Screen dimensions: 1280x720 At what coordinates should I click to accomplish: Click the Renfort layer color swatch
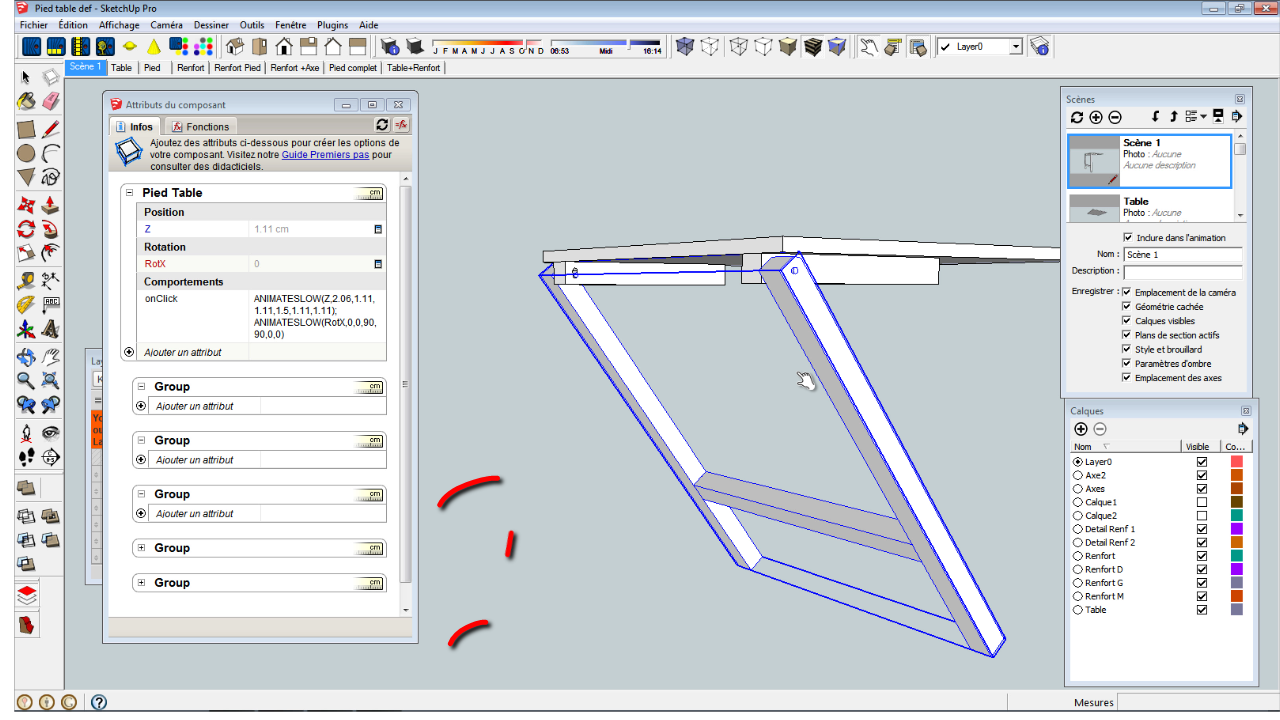click(x=1237, y=556)
